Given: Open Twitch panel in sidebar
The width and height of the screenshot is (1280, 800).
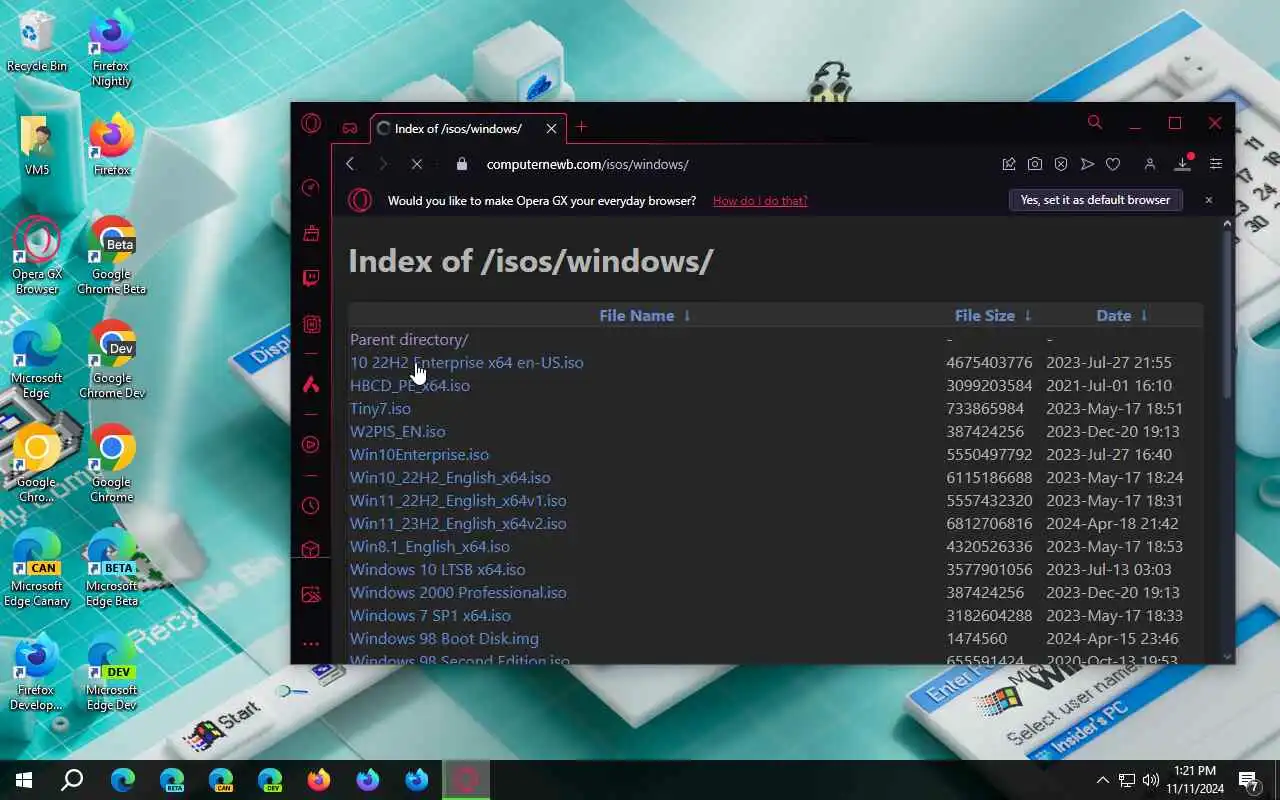Looking at the screenshot, I should pyautogui.click(x=311, y=278).
